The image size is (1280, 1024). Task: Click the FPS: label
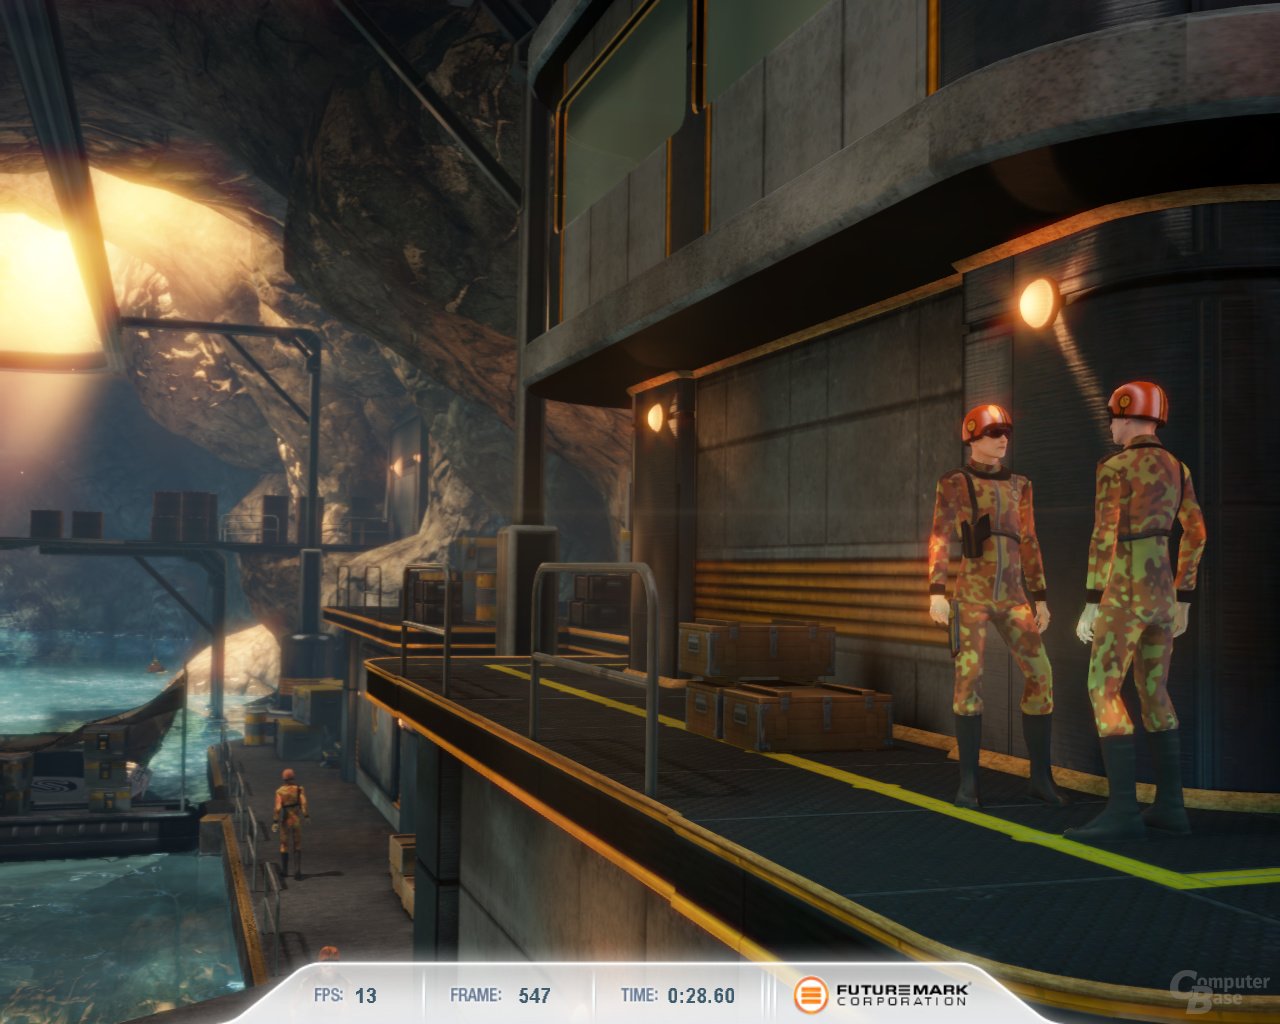tap(328, 995)
